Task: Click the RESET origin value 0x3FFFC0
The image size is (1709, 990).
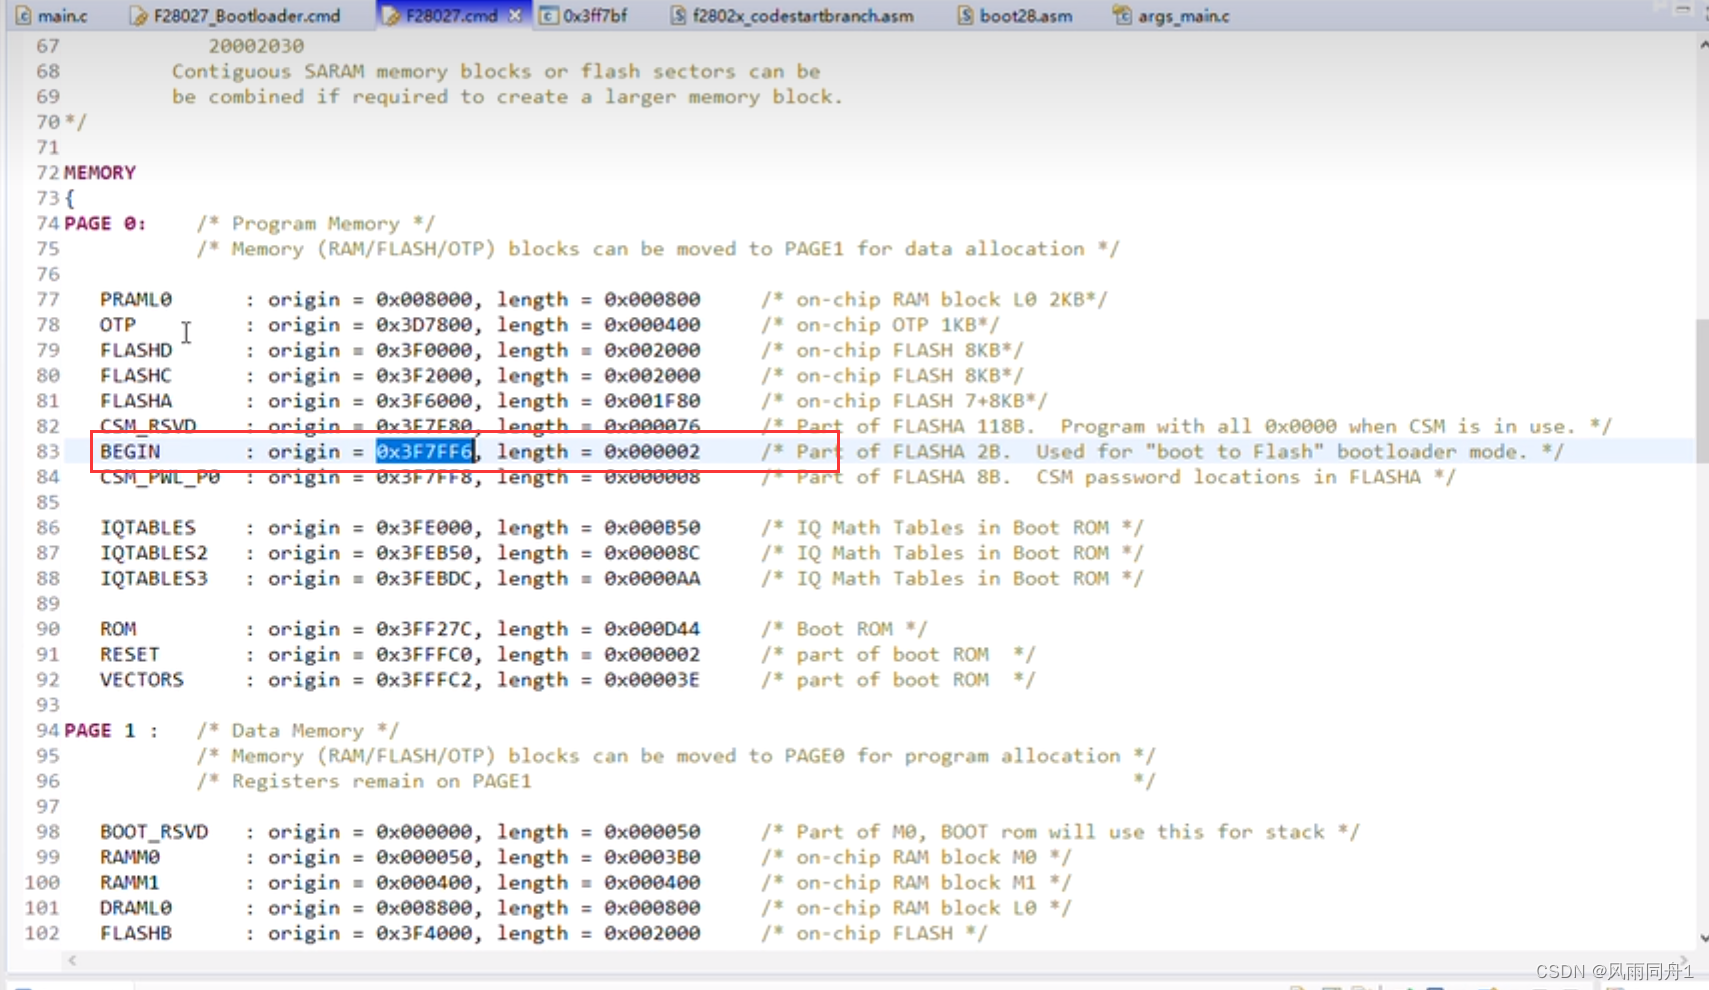Action: coord(424,654)
